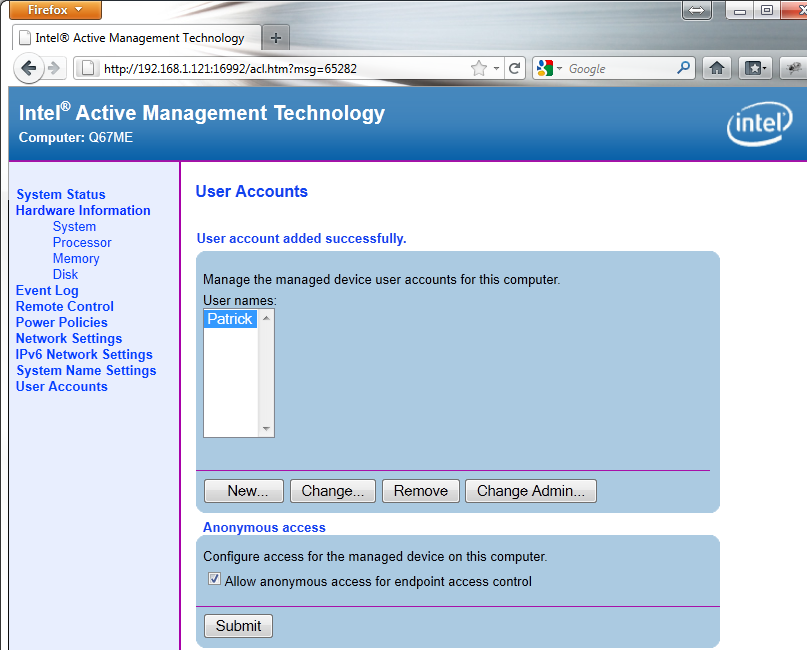The width and height of the screenshot is (807, 650).
Task: Open the bookmarks toolbar button
Action: click(756, 68)
